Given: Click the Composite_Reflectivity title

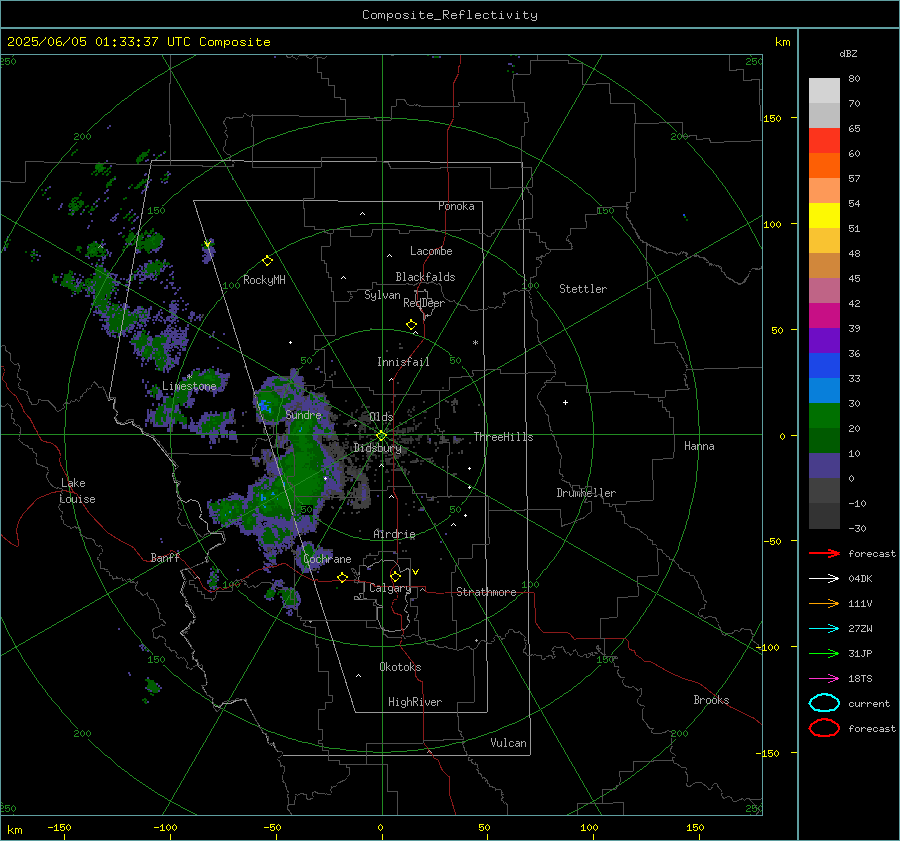Looking at the screenshot, I should coord(450,15).
